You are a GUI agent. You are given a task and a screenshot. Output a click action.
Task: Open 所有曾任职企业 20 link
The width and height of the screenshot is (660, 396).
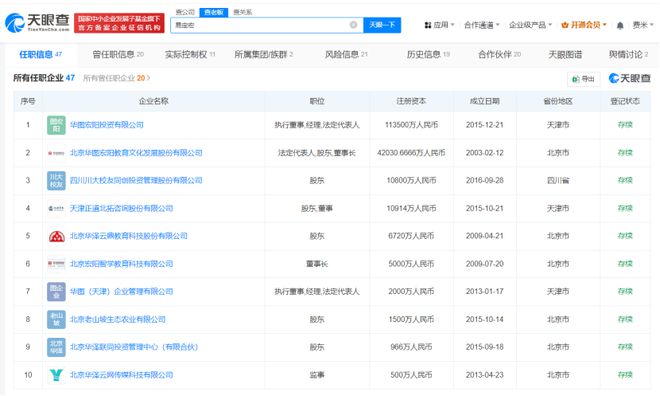[x=117, y=78]
